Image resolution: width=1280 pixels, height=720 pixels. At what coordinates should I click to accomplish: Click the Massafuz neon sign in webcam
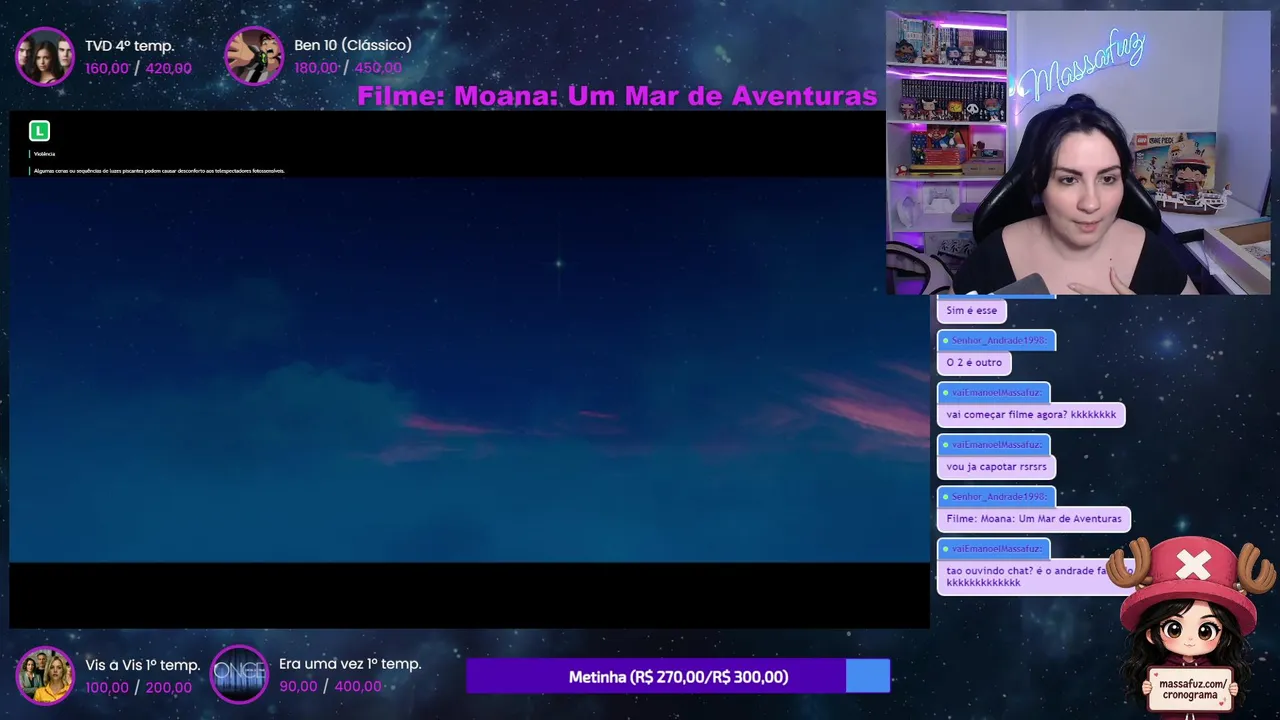pos(1083,67)
